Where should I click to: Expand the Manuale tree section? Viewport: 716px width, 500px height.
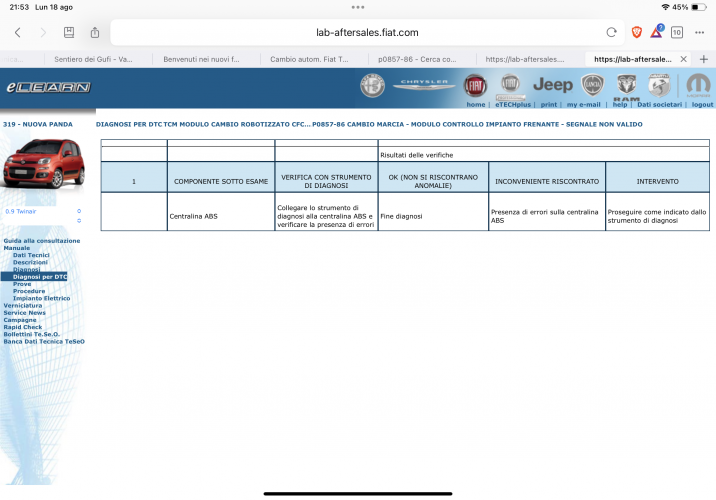pyautogui.click(x=17, y=248)
